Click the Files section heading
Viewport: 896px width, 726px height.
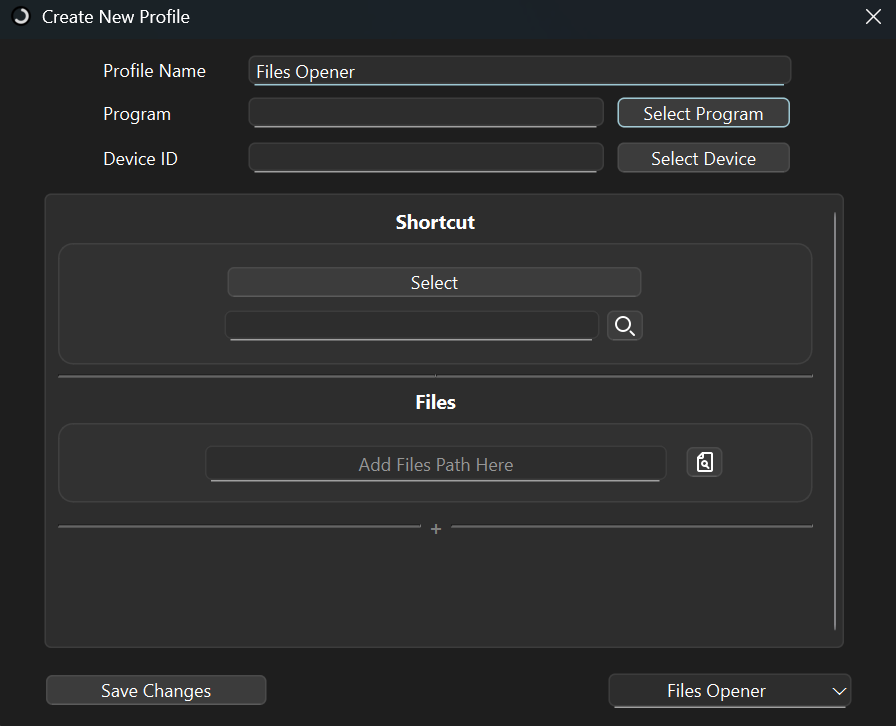(435, 402)
